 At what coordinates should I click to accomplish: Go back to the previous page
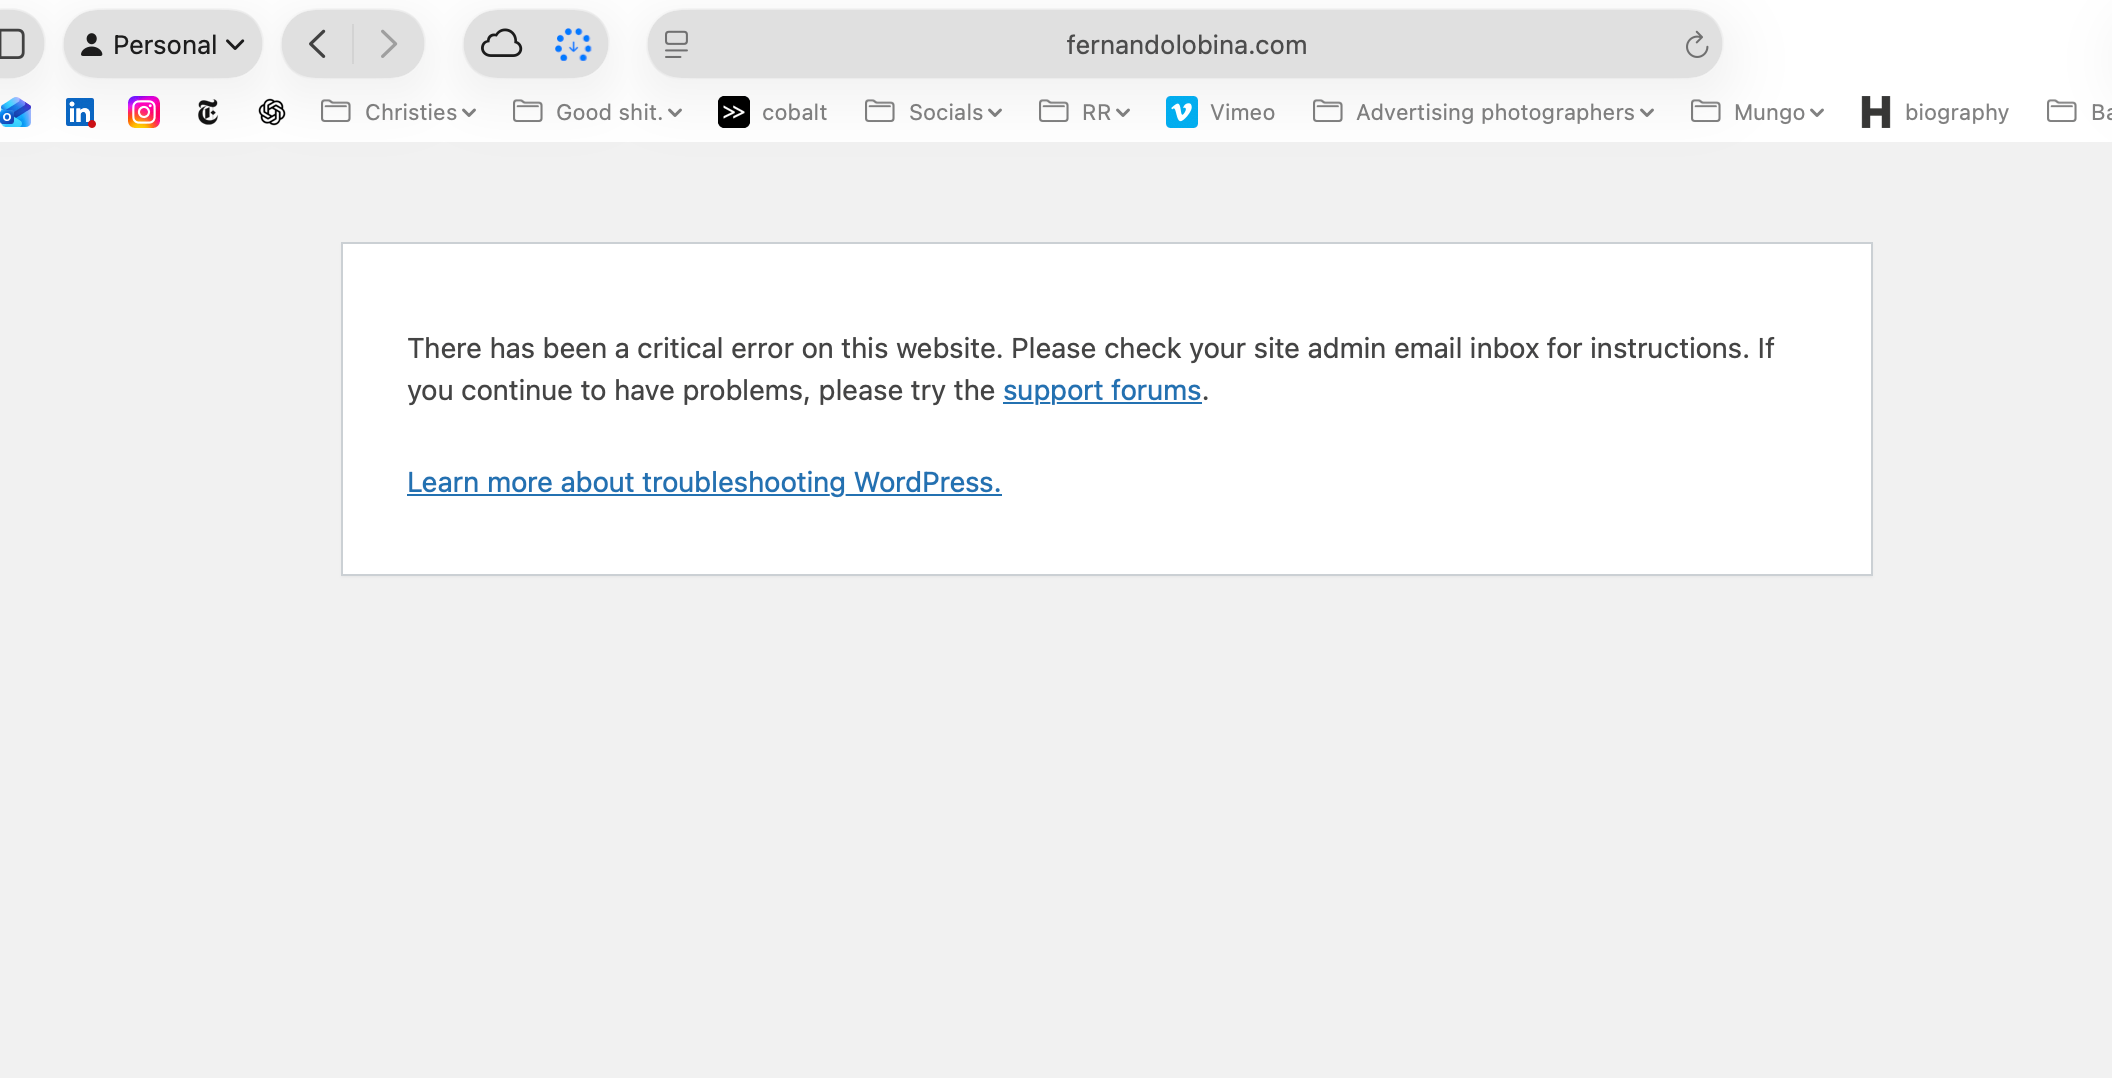(x=318, y=44)
